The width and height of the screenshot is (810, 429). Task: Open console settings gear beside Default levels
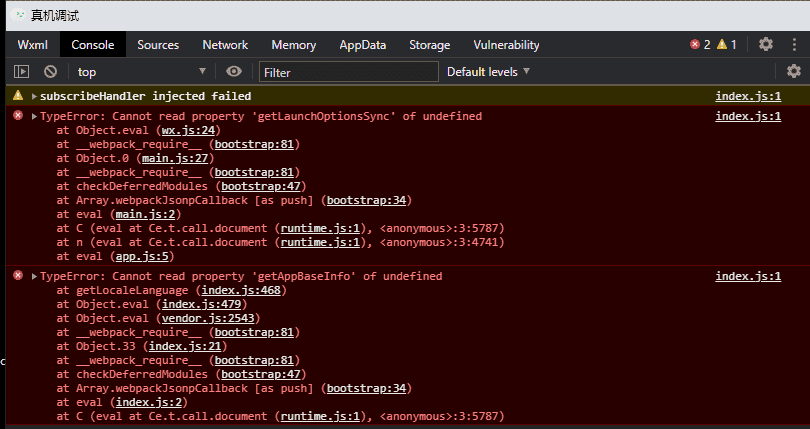(x=794, y=71)
